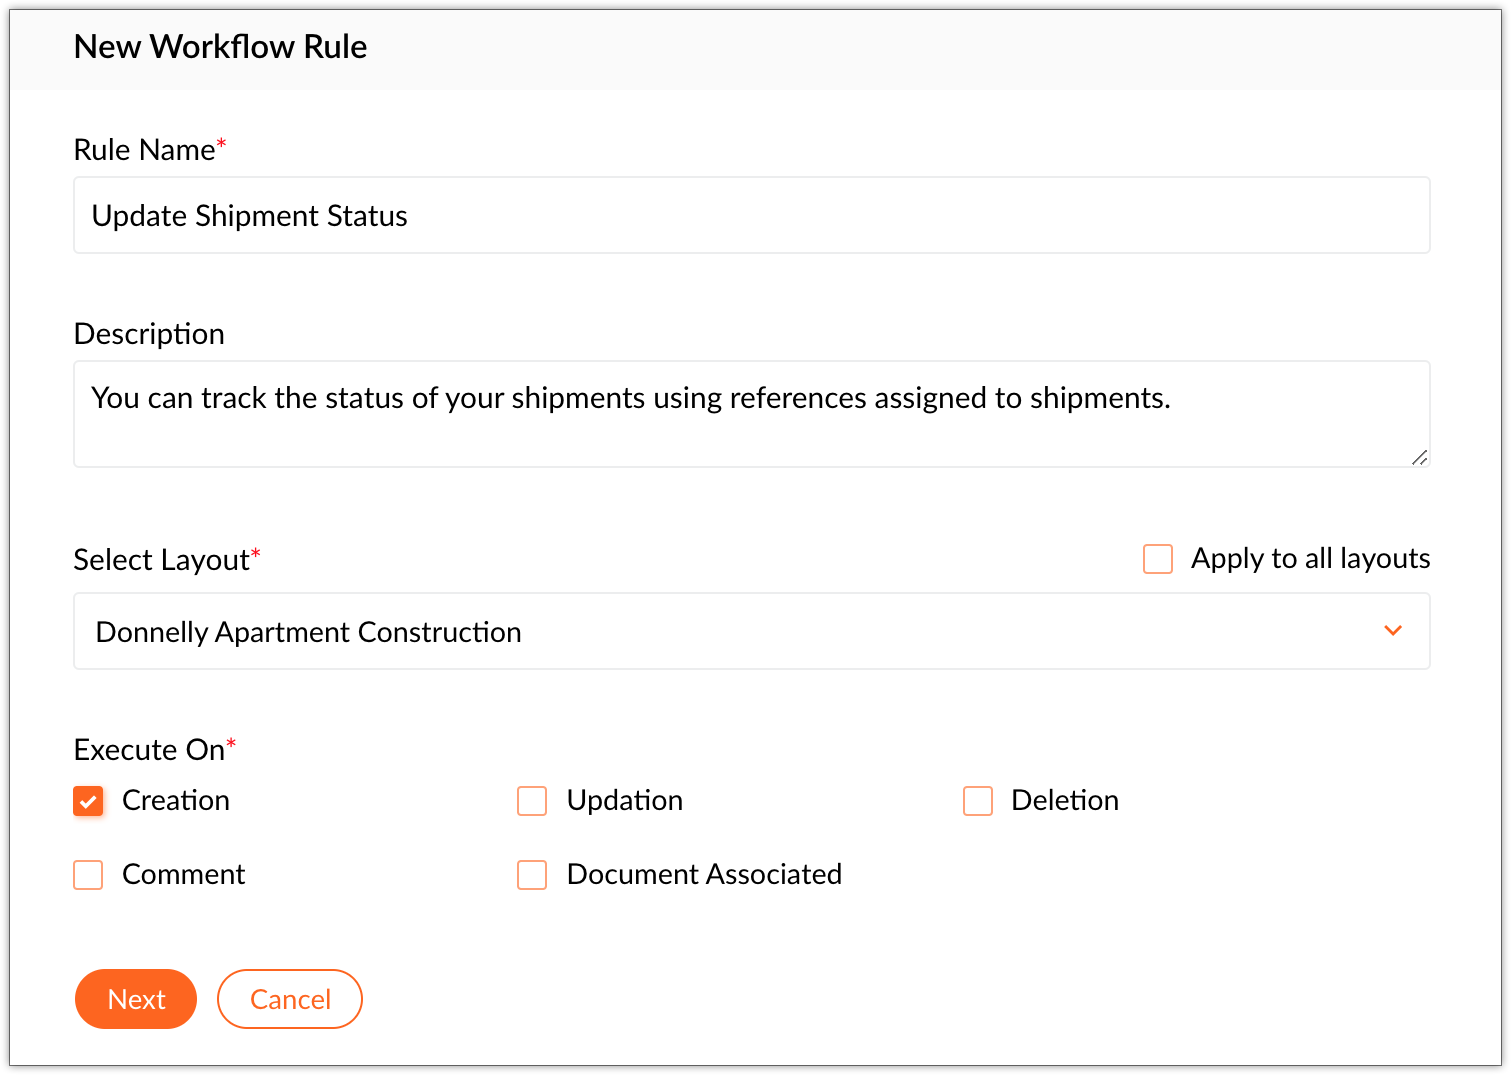The width and height of the screenshot is (1511, 1075).
Task: Click the 'Apply to all layouts' label text
Action: [x=1310, y=559]
